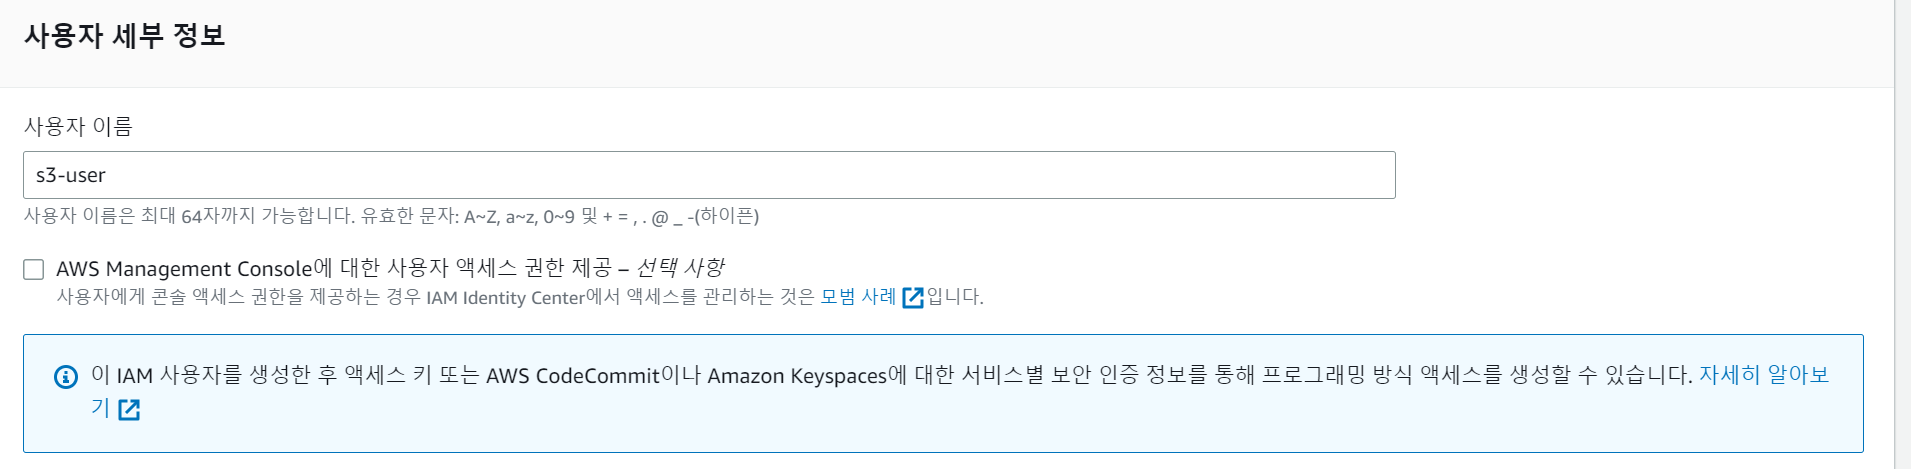Click the 선택 사항 italic text
The image size is (1911, 469).
680,268
